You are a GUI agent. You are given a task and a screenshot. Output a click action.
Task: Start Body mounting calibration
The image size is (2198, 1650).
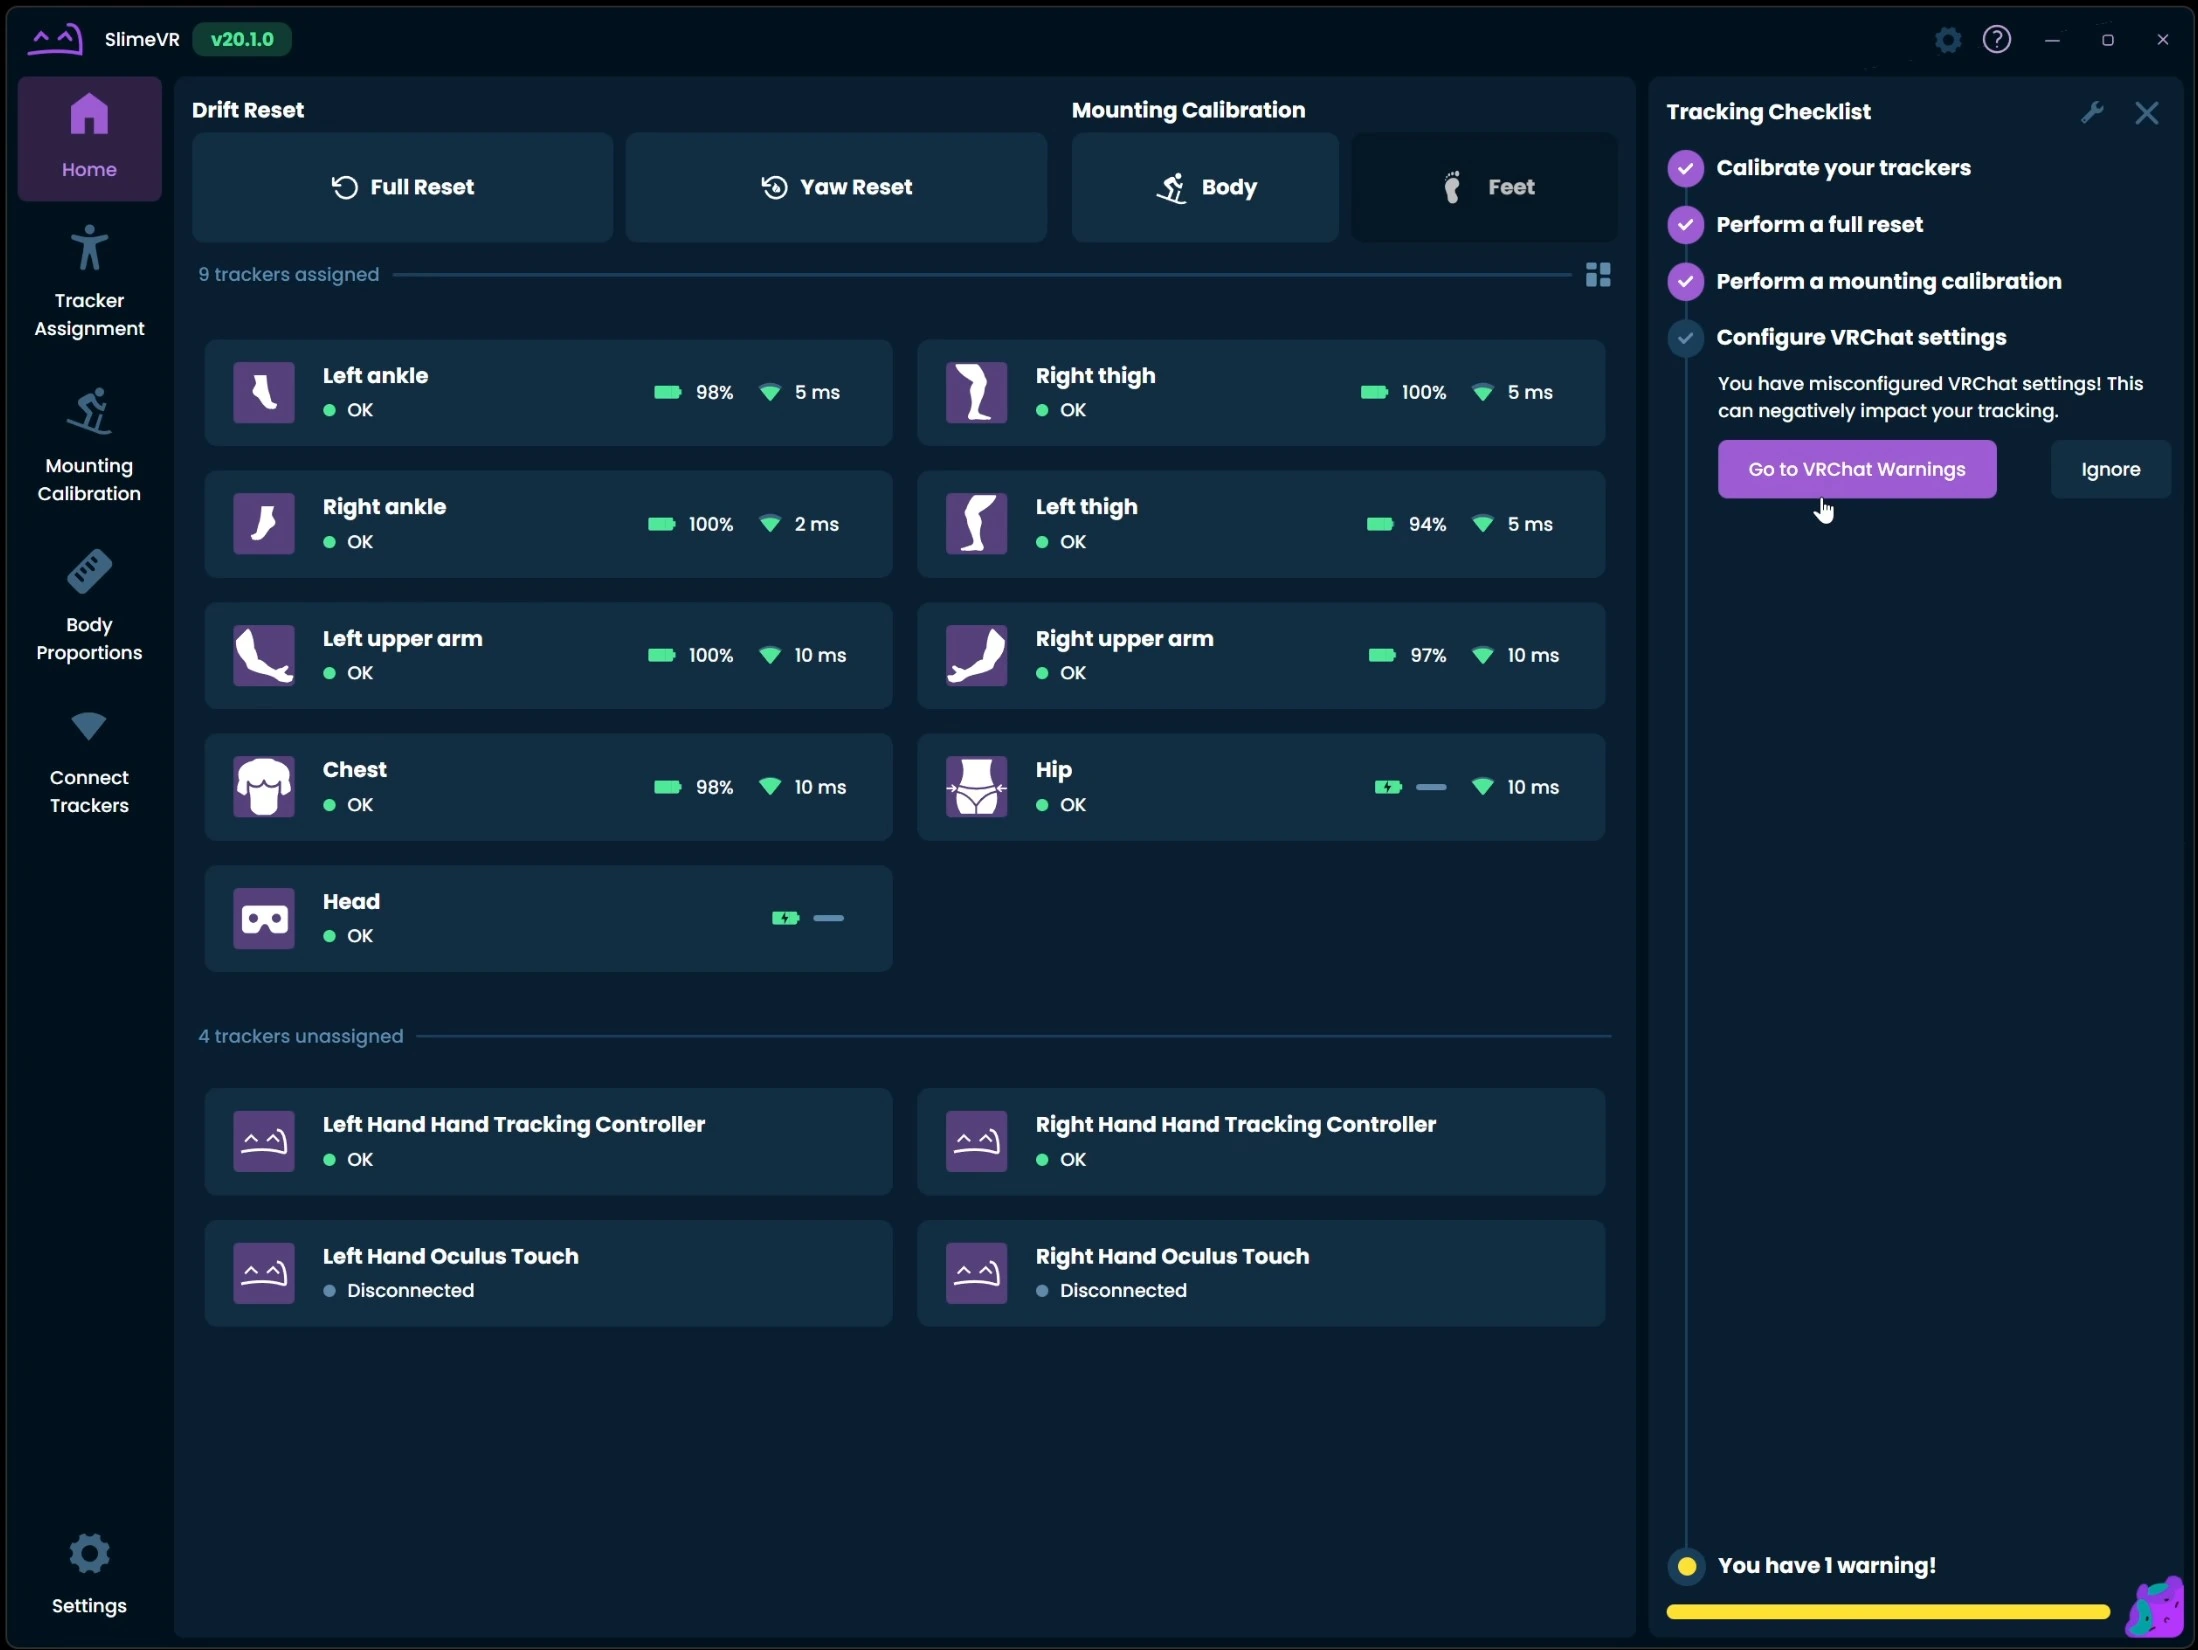coord(1205,187)
